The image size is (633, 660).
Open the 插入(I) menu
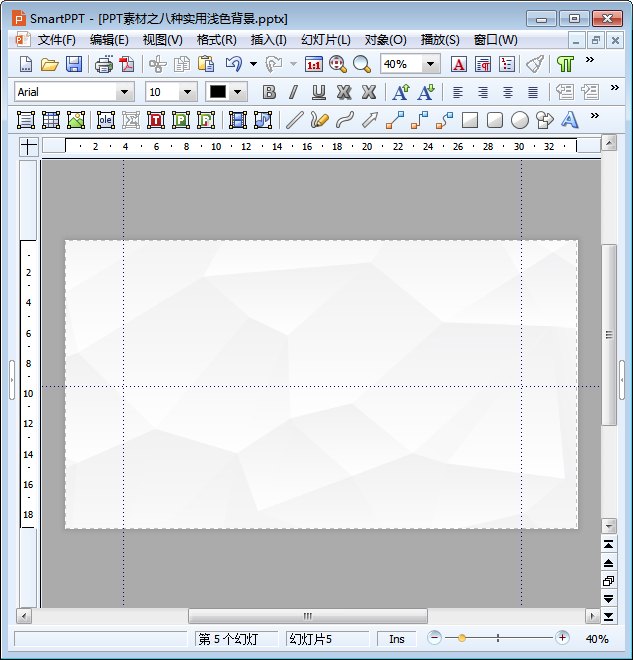coord(269,40)
